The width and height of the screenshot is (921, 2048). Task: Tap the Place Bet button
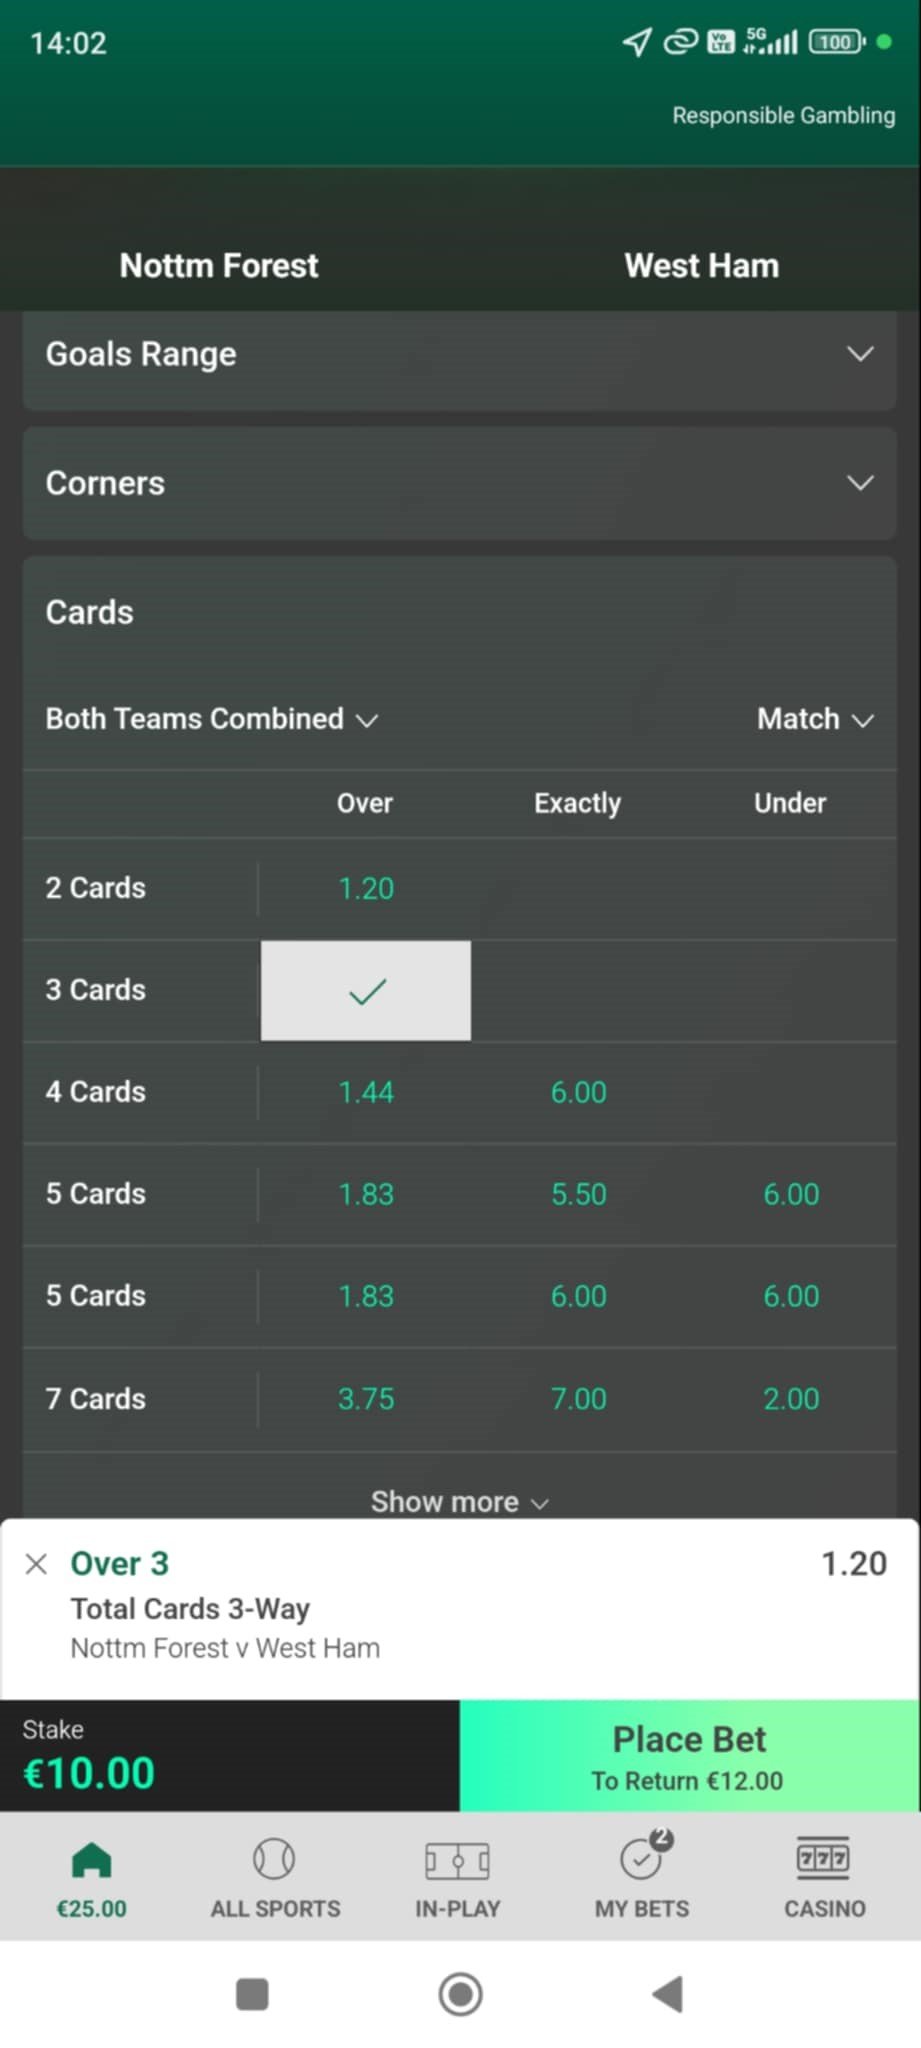pos(689,1756)
